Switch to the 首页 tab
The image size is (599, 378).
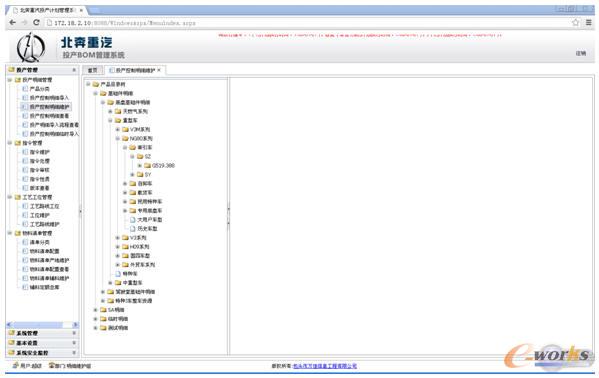(x=92, y=70)
